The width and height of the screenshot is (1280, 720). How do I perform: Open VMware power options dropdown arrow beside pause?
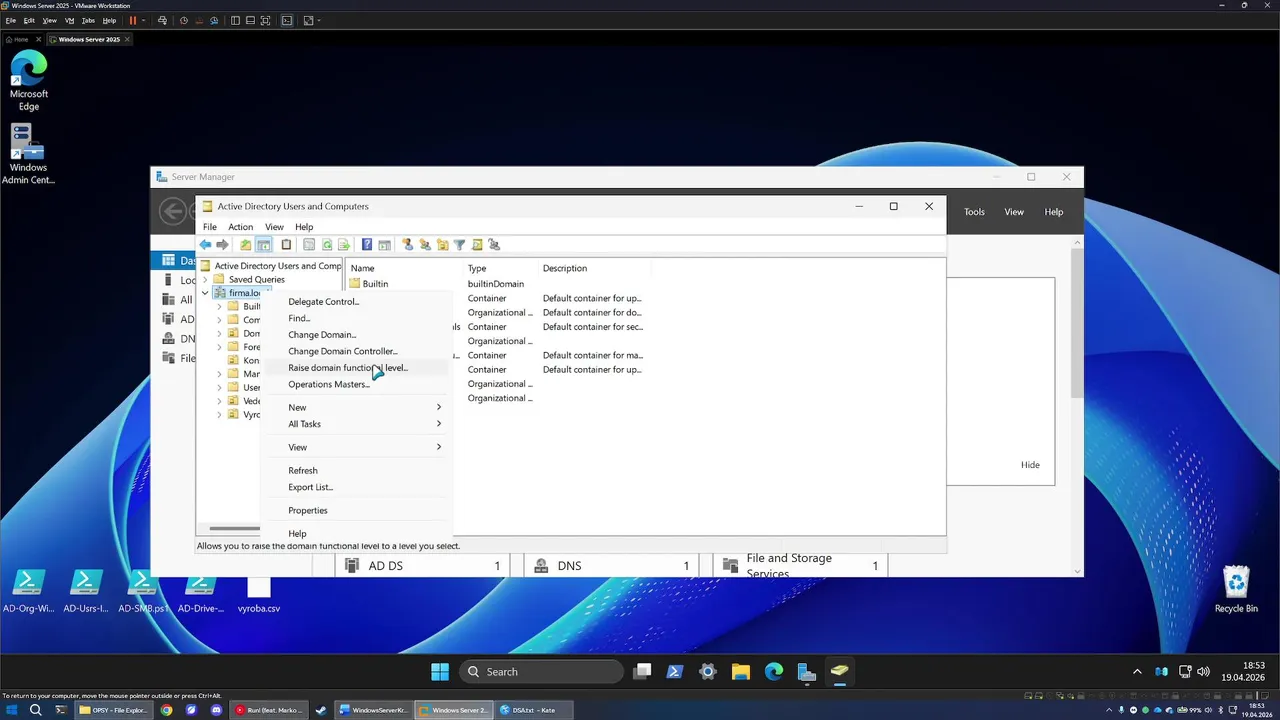pos(144,20)
